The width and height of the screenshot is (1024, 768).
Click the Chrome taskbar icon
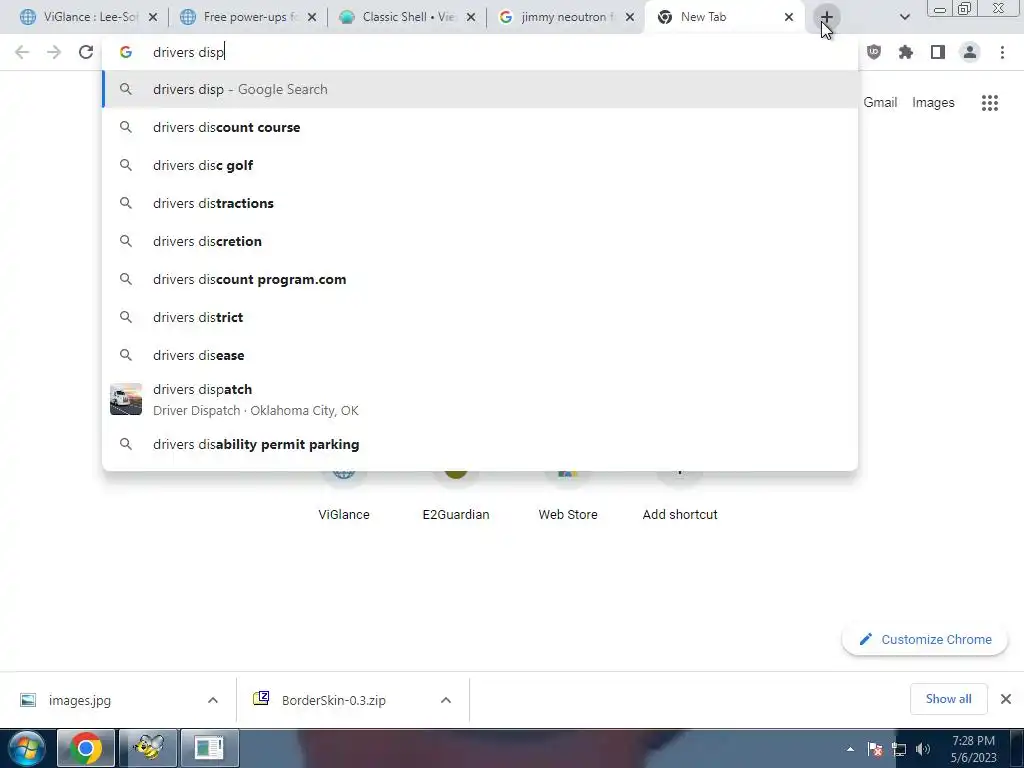86,748
